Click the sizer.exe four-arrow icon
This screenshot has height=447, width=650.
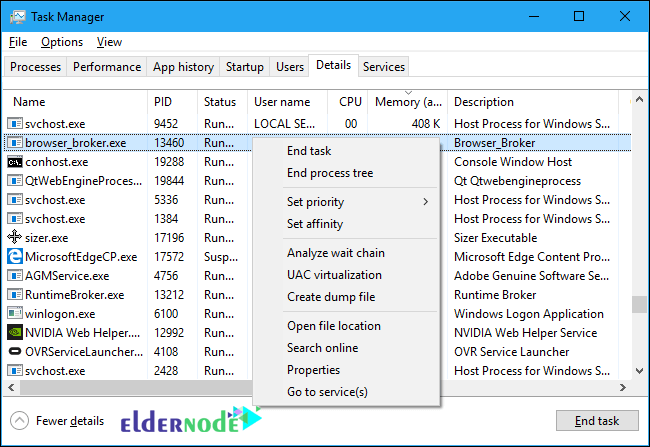pyautogui.click(x=15, y=238)
